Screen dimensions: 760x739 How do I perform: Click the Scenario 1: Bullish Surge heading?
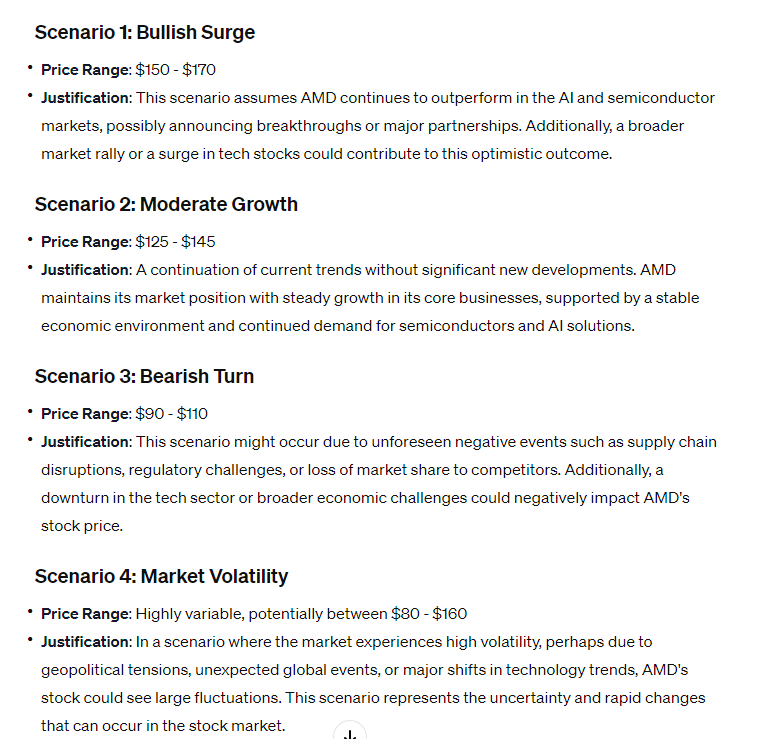tap(145, 32)
